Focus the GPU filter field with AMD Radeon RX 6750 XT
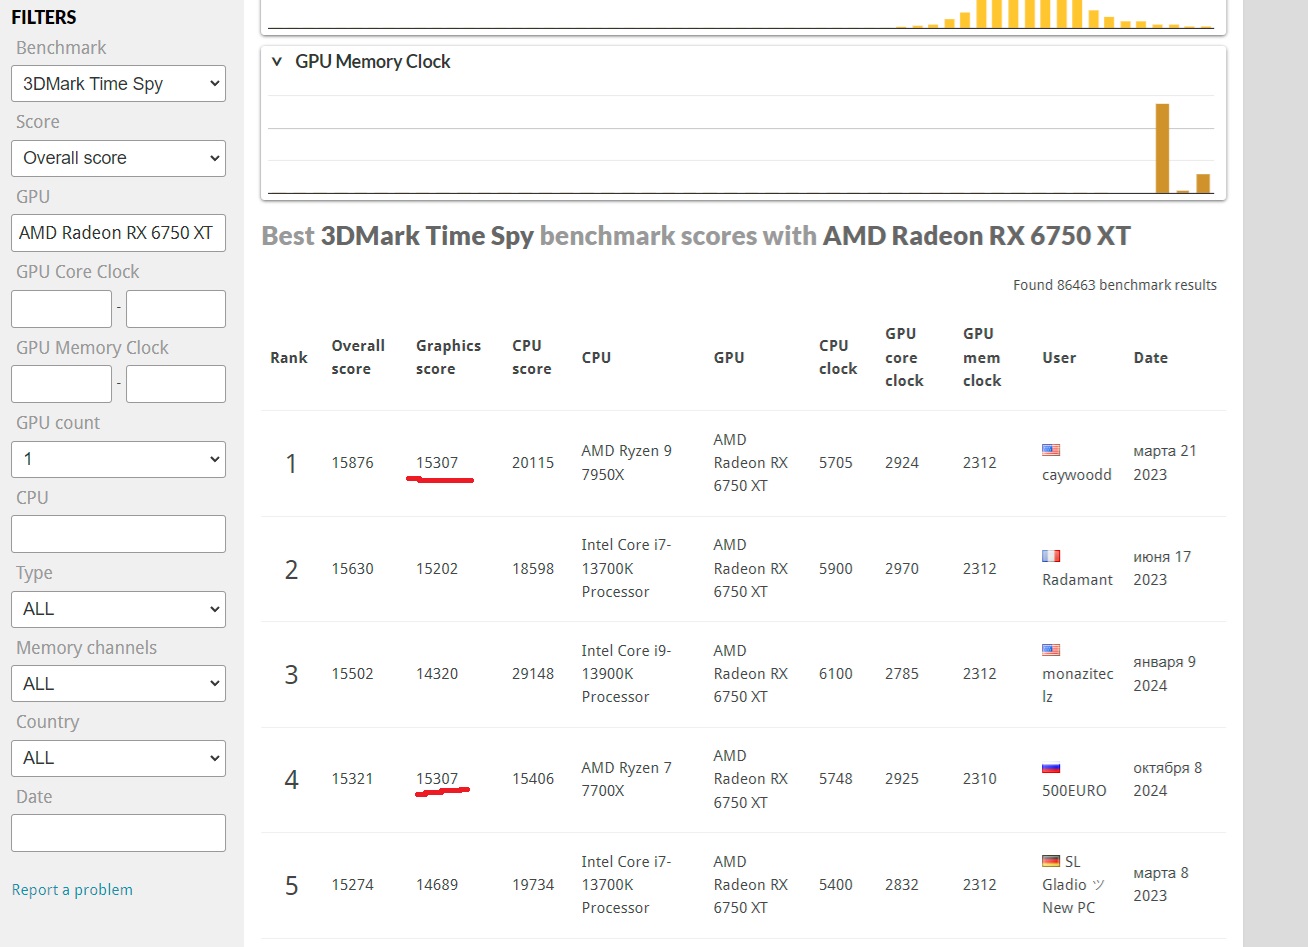This screenshot has width=1308, height=947. point(118,233)
